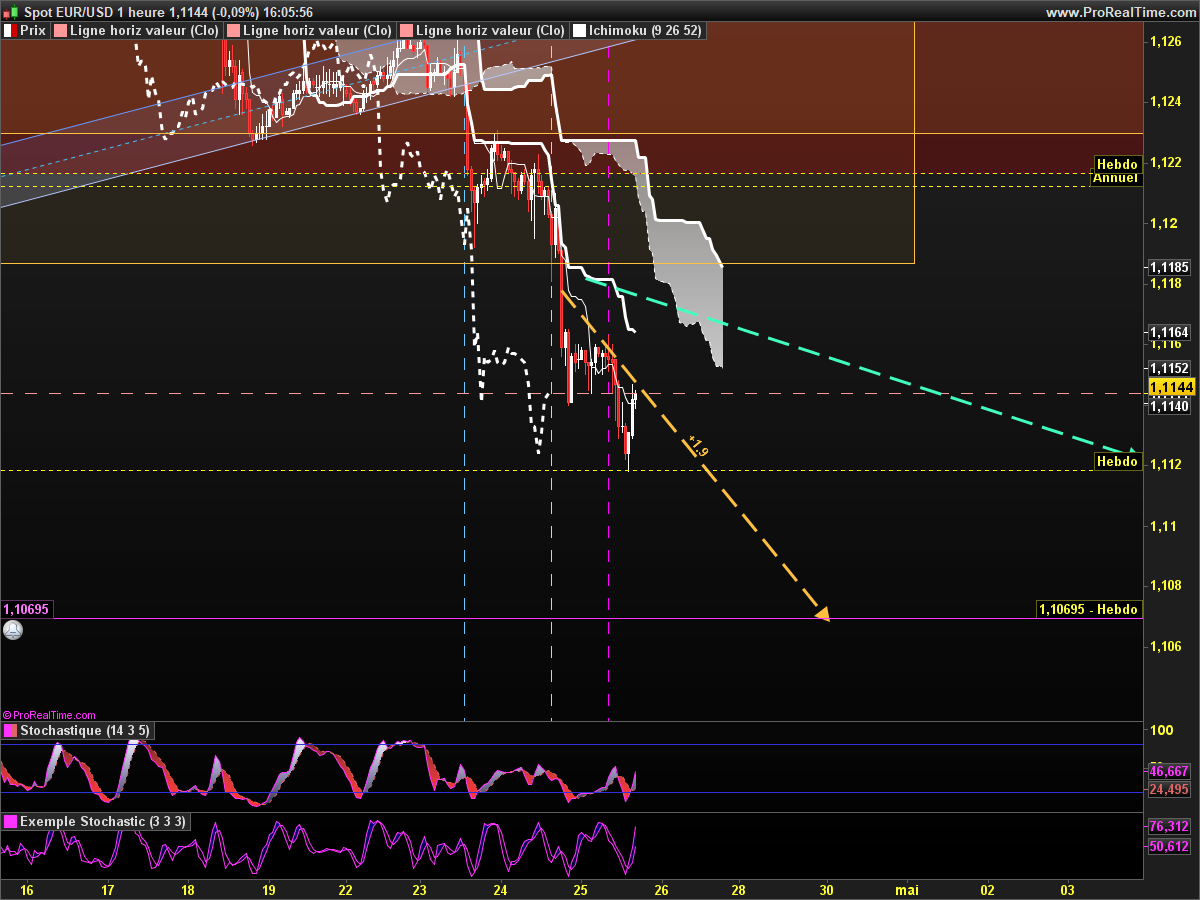1200x900 pixels.
Task: Click the 1,126 price scale label
Action: pos(1166,41)
